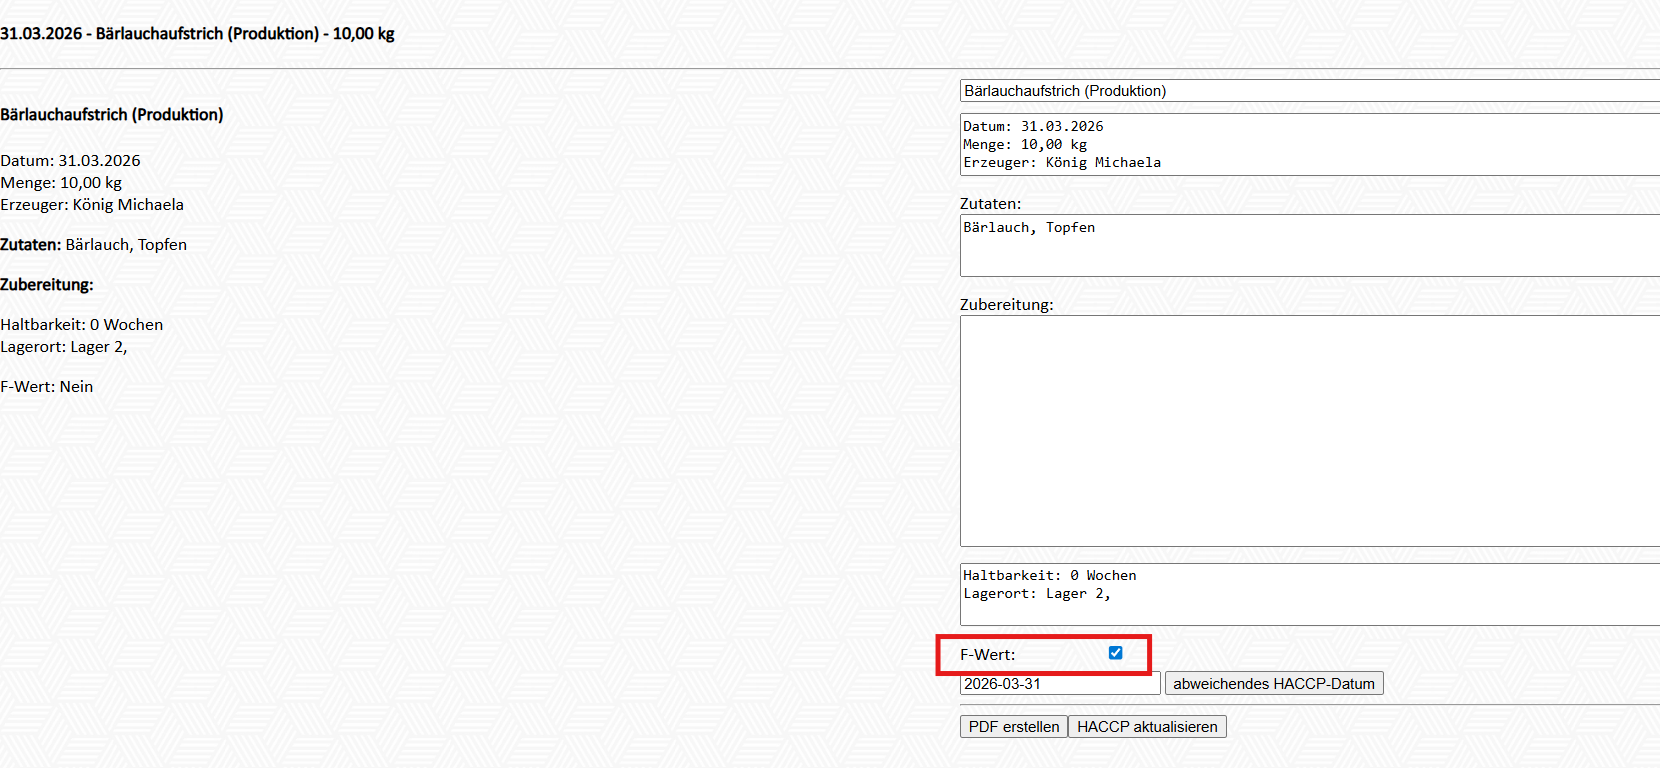The image size is (1660, 768).
Task: Click the Lagerort: Lager 2 preview line
Action: (64, 347)
